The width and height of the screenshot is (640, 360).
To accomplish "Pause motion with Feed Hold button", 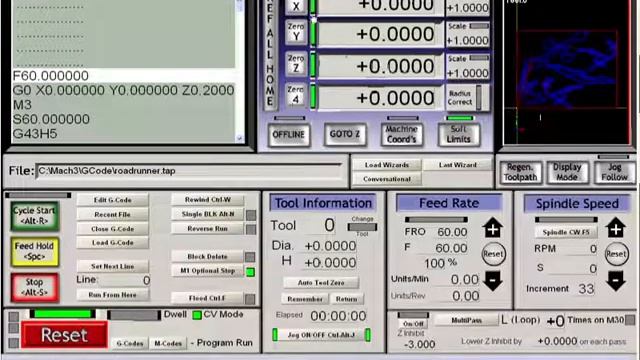I will (x=34, y=251).
